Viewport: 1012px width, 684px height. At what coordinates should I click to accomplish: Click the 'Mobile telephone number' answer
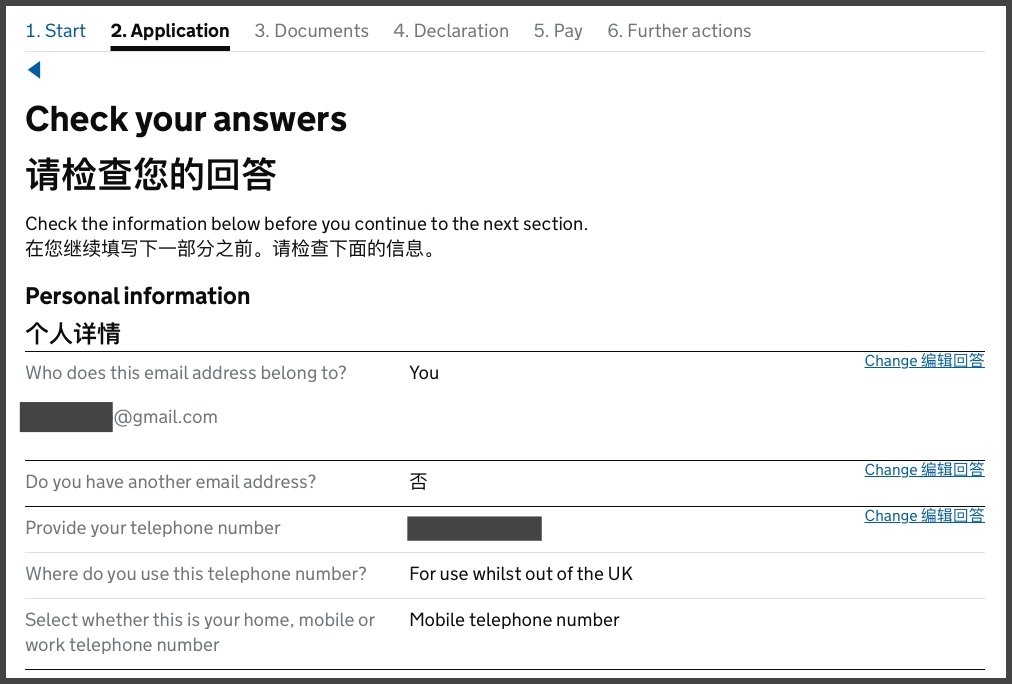pos(514,620)
